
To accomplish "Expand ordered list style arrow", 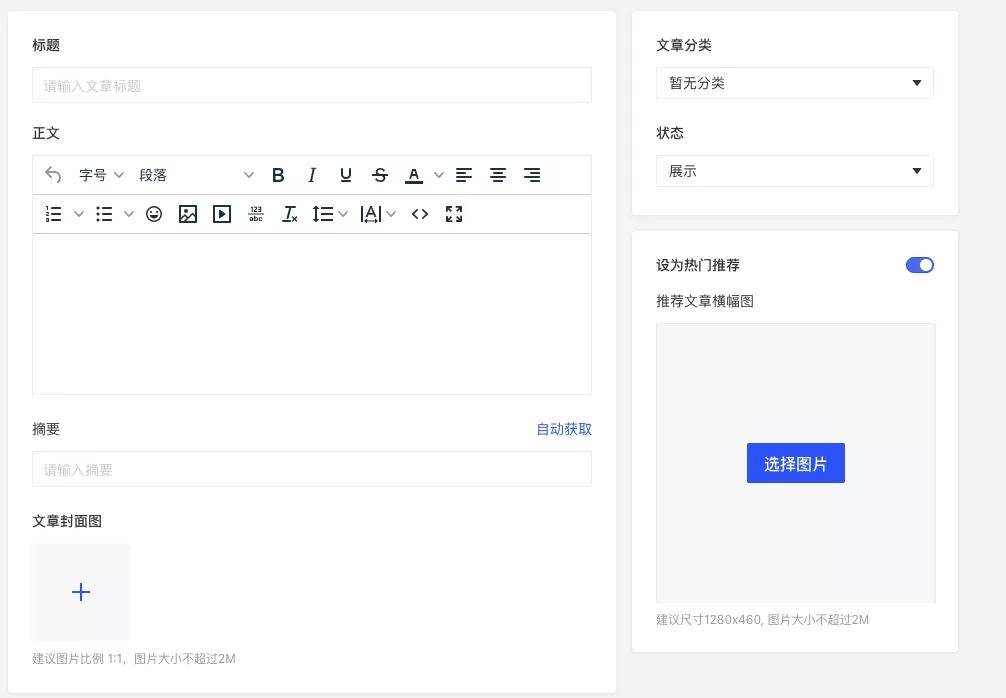I will point(79,214).
